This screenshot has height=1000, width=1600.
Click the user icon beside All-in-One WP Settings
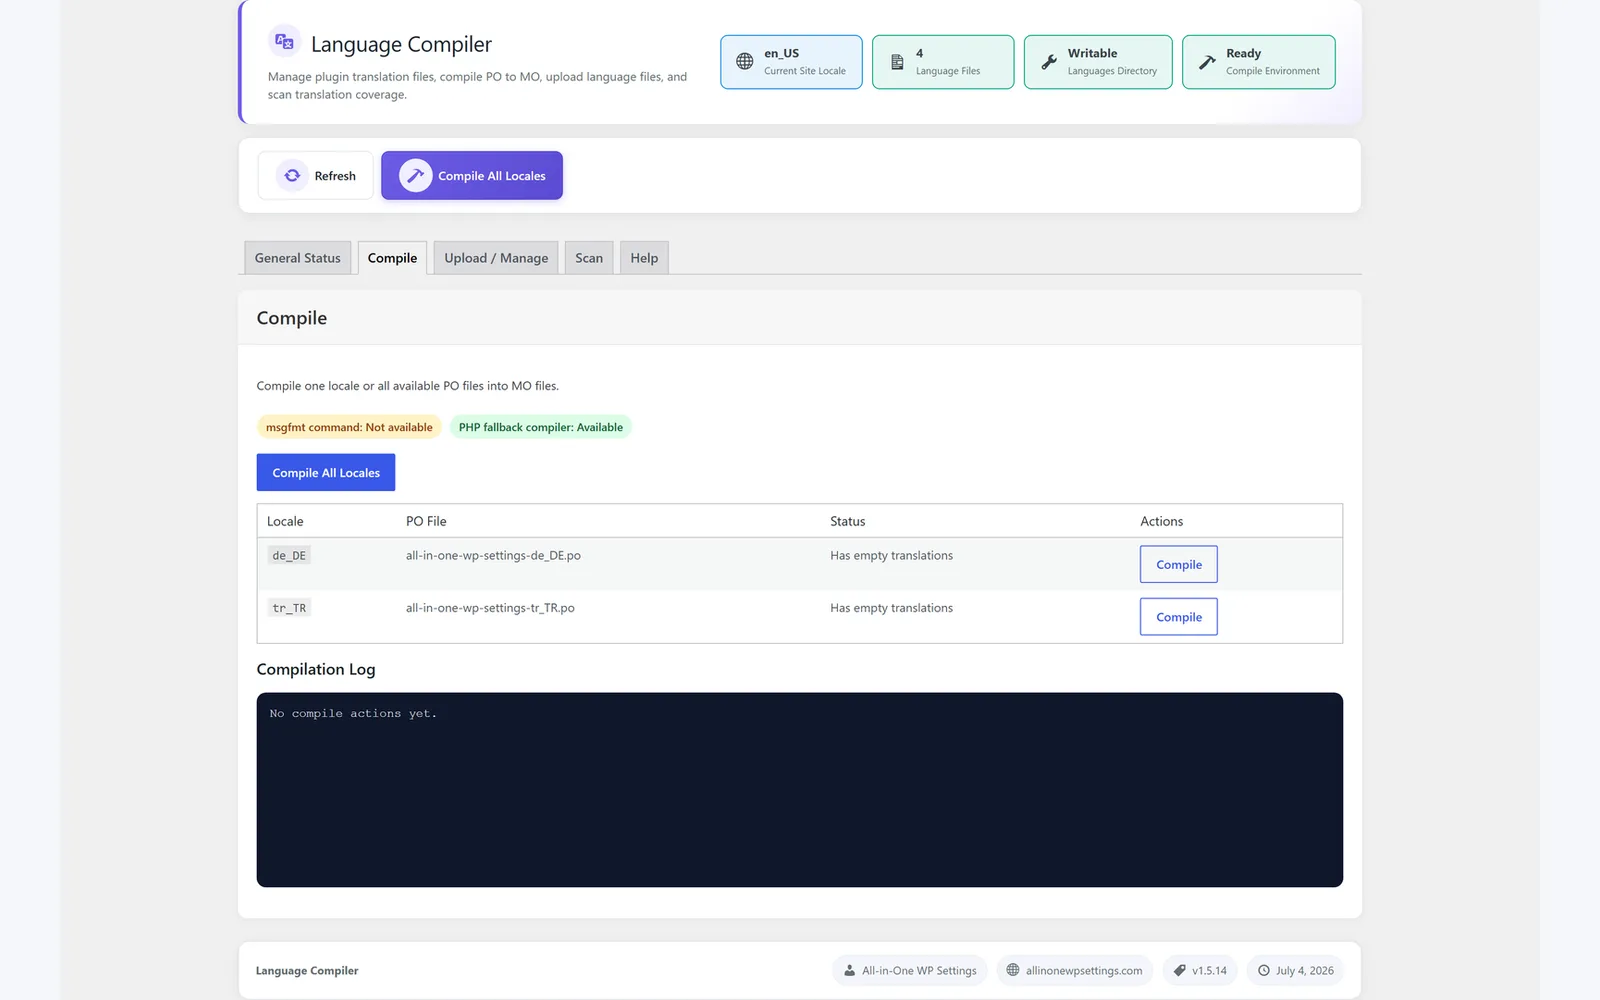coord(849,970)
